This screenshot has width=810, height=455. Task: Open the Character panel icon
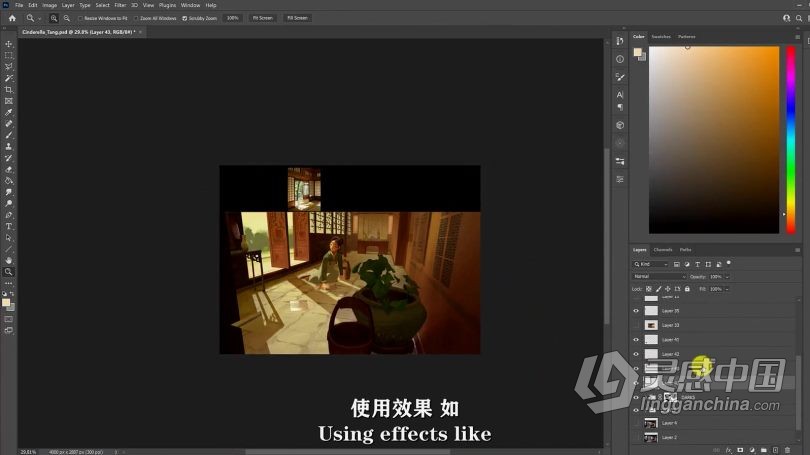tap(620, 95)
